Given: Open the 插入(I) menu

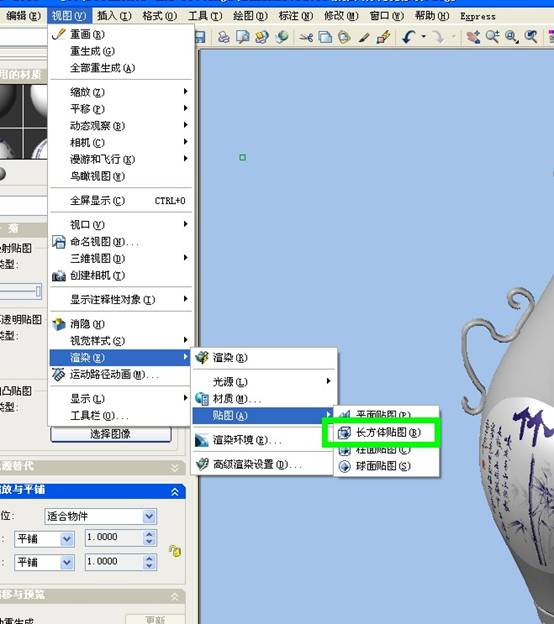Looking at the screenshot, I should pos(114,16).
